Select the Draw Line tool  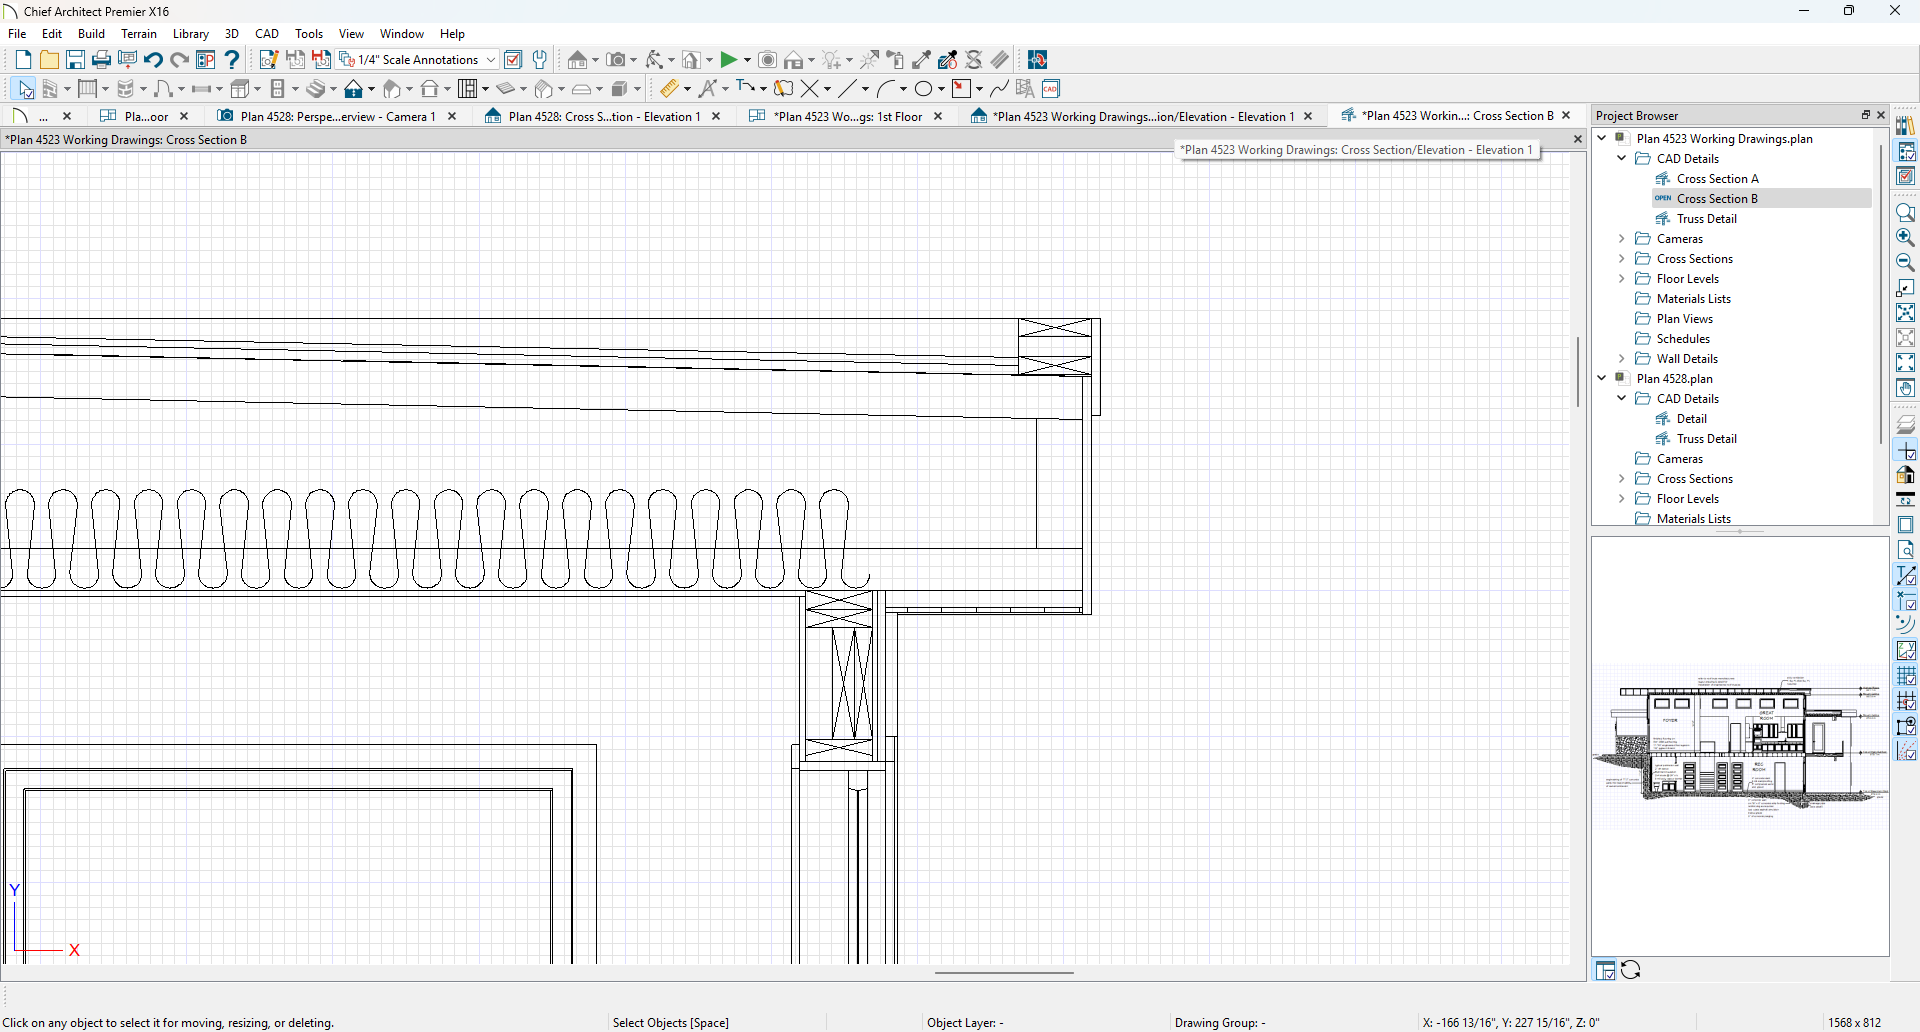(x=847, y=89)
